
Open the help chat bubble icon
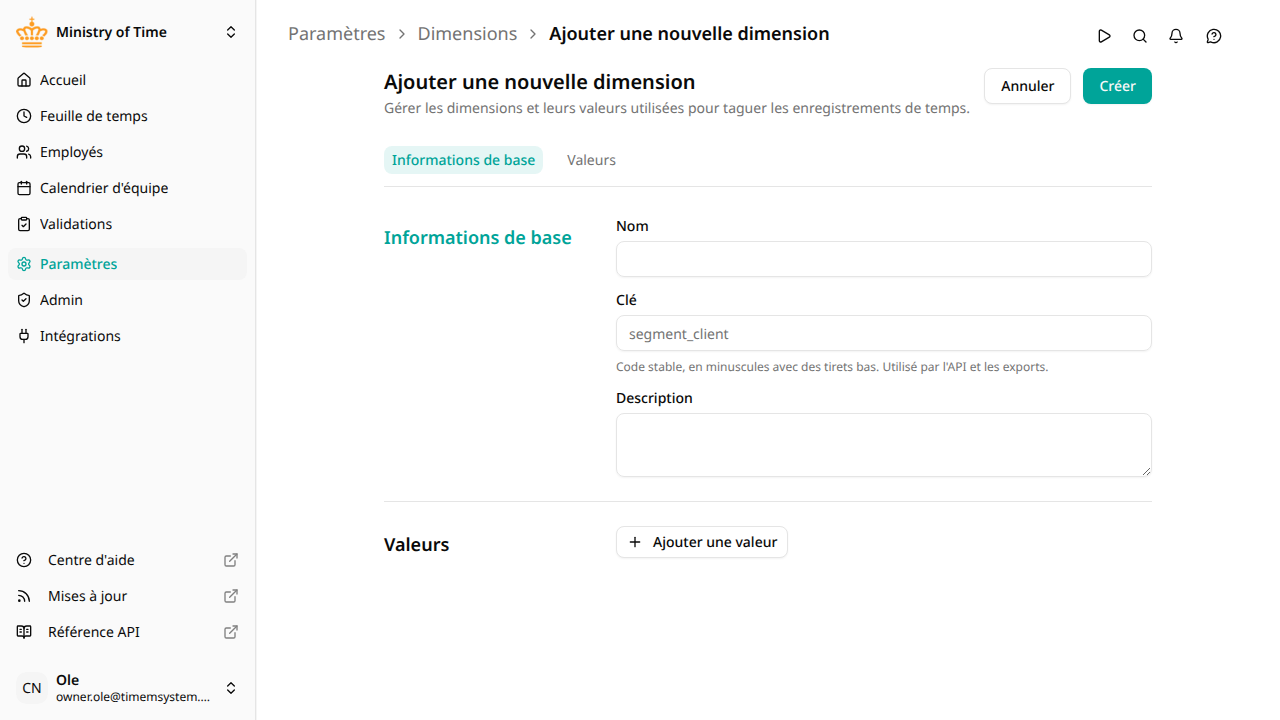coord(1214,36)
